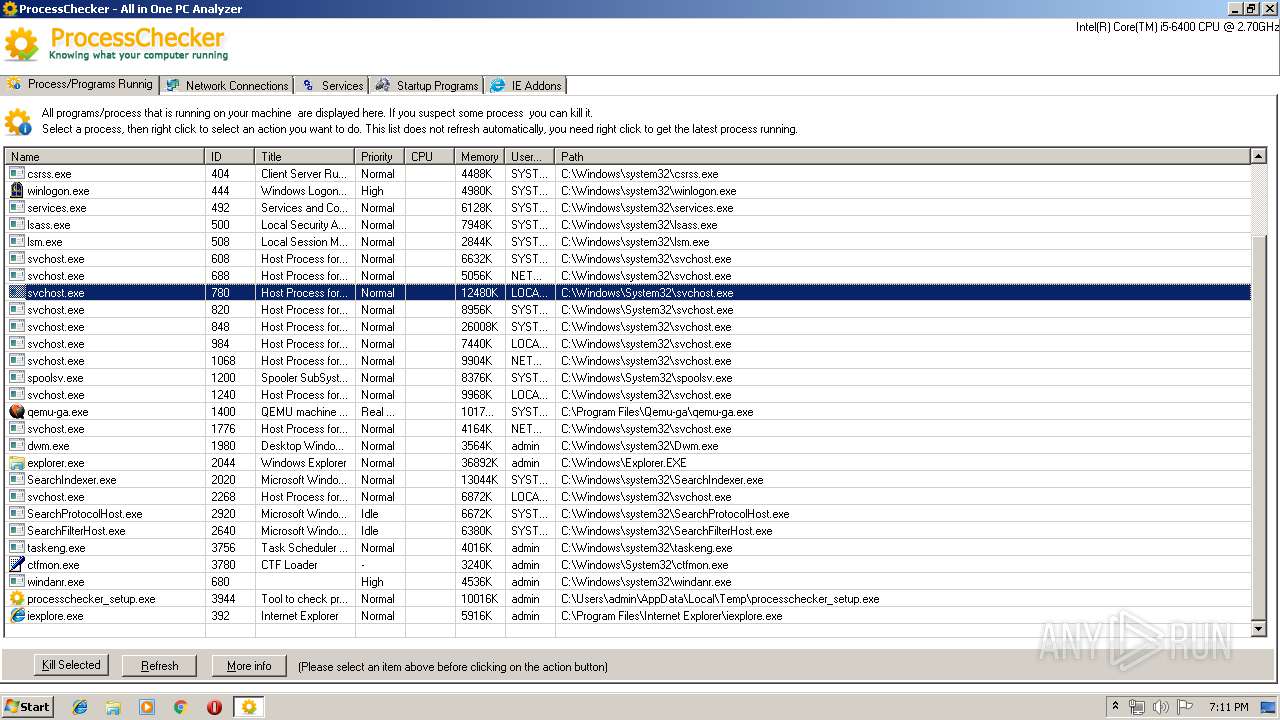Click the action center flag icon
Image resolution: width=1280 pixels, height=720 pixels.
click(1183, 707)
